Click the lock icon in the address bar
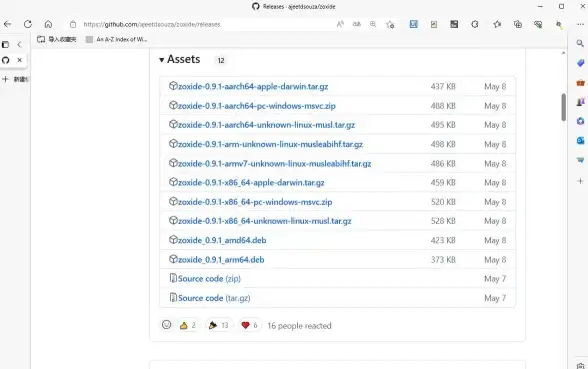This screenshot has width=588, height=369. pyautogui.click(x=73, y=24)
